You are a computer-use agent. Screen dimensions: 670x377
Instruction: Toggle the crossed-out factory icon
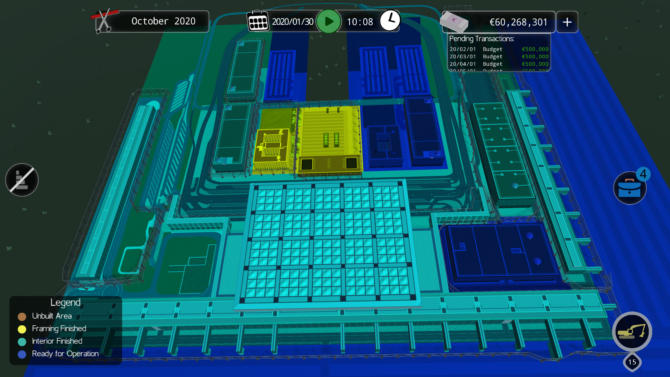[22, 180]
